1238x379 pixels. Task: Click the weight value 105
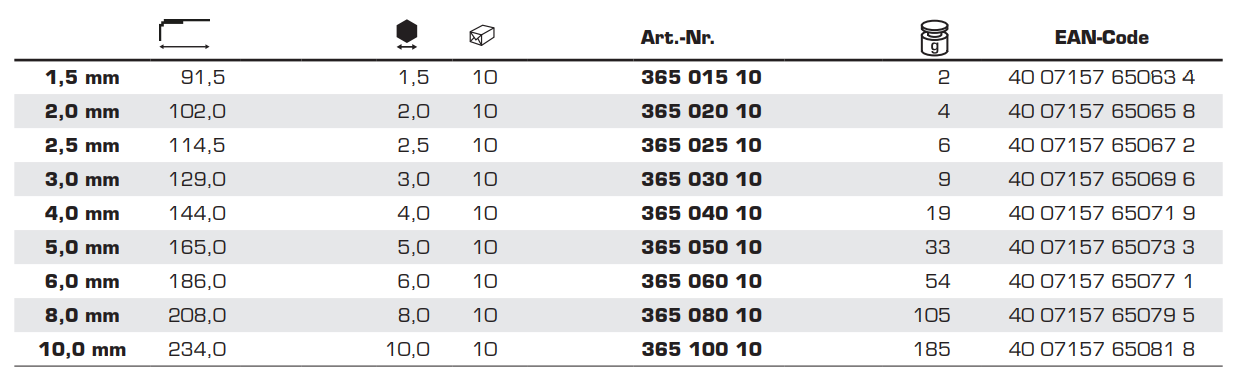[x=932, y=316]
